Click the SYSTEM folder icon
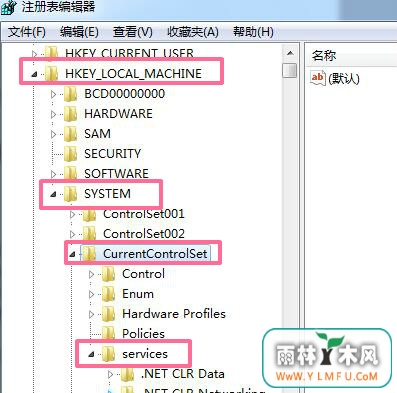The height and width of the screenshot is (393, 397). pos(70,194)
